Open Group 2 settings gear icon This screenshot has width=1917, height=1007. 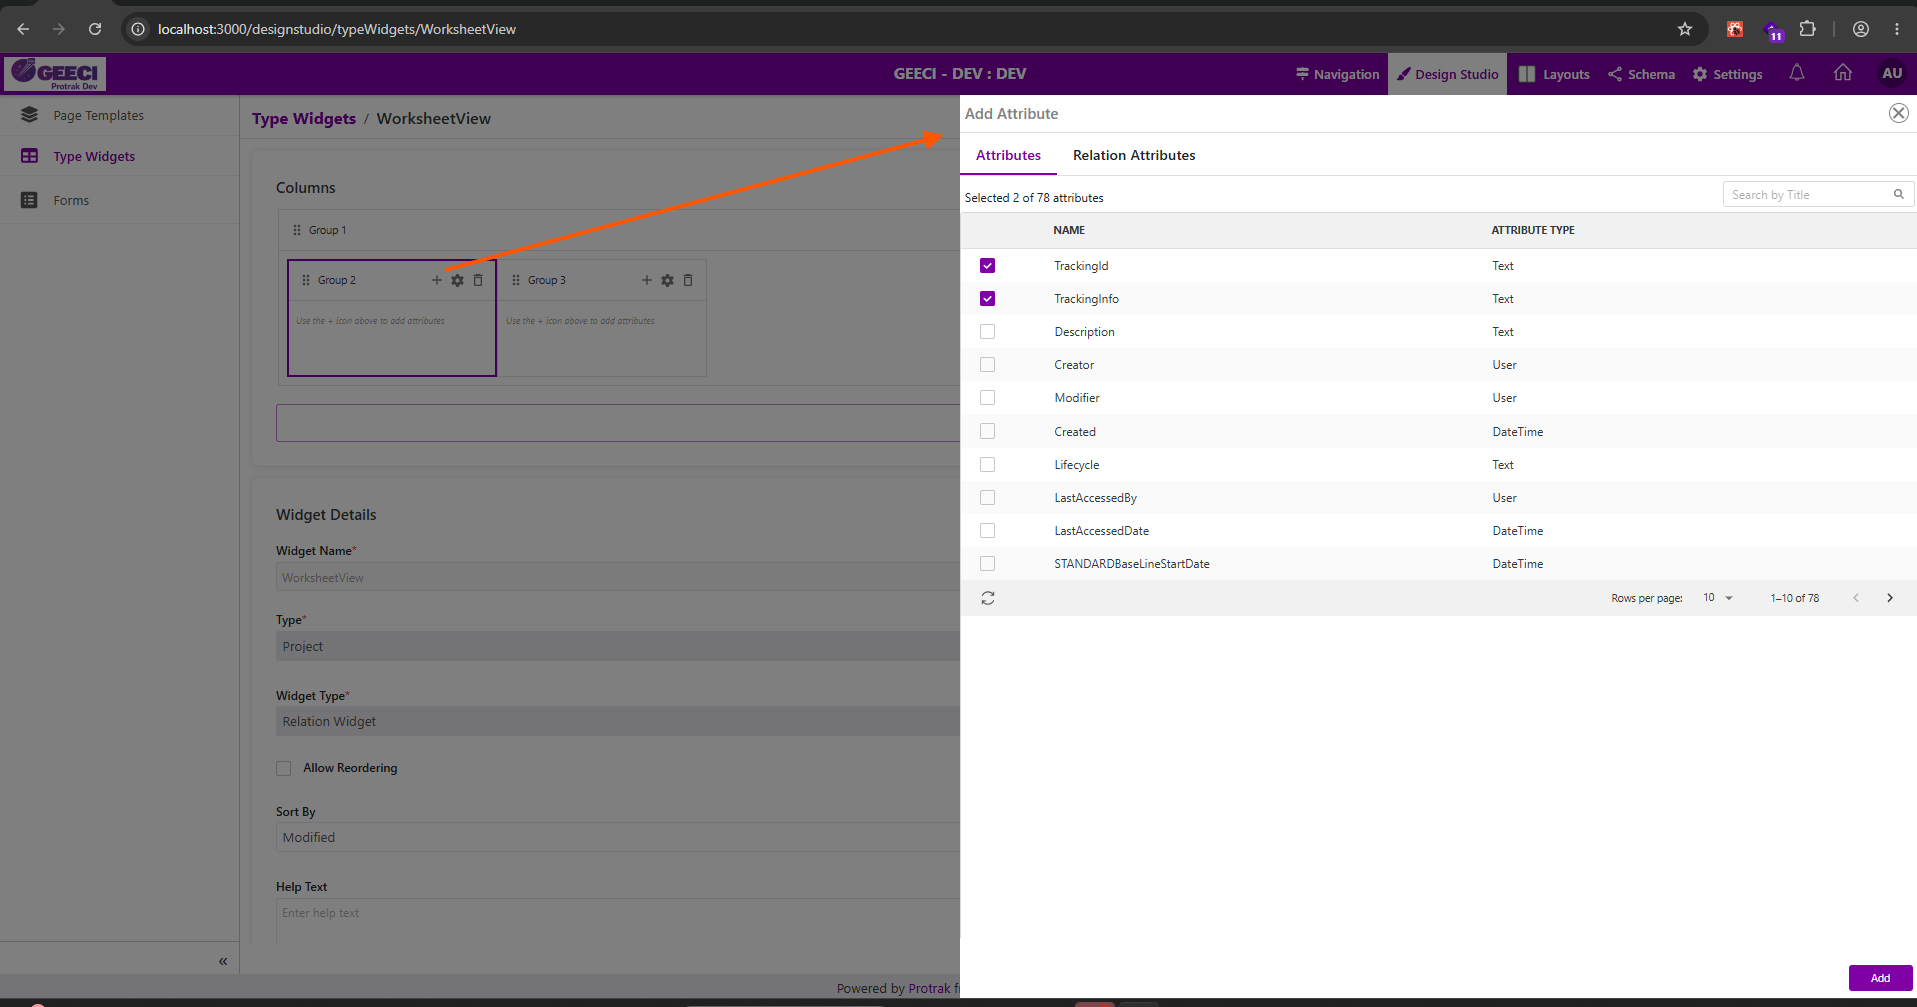457,280
